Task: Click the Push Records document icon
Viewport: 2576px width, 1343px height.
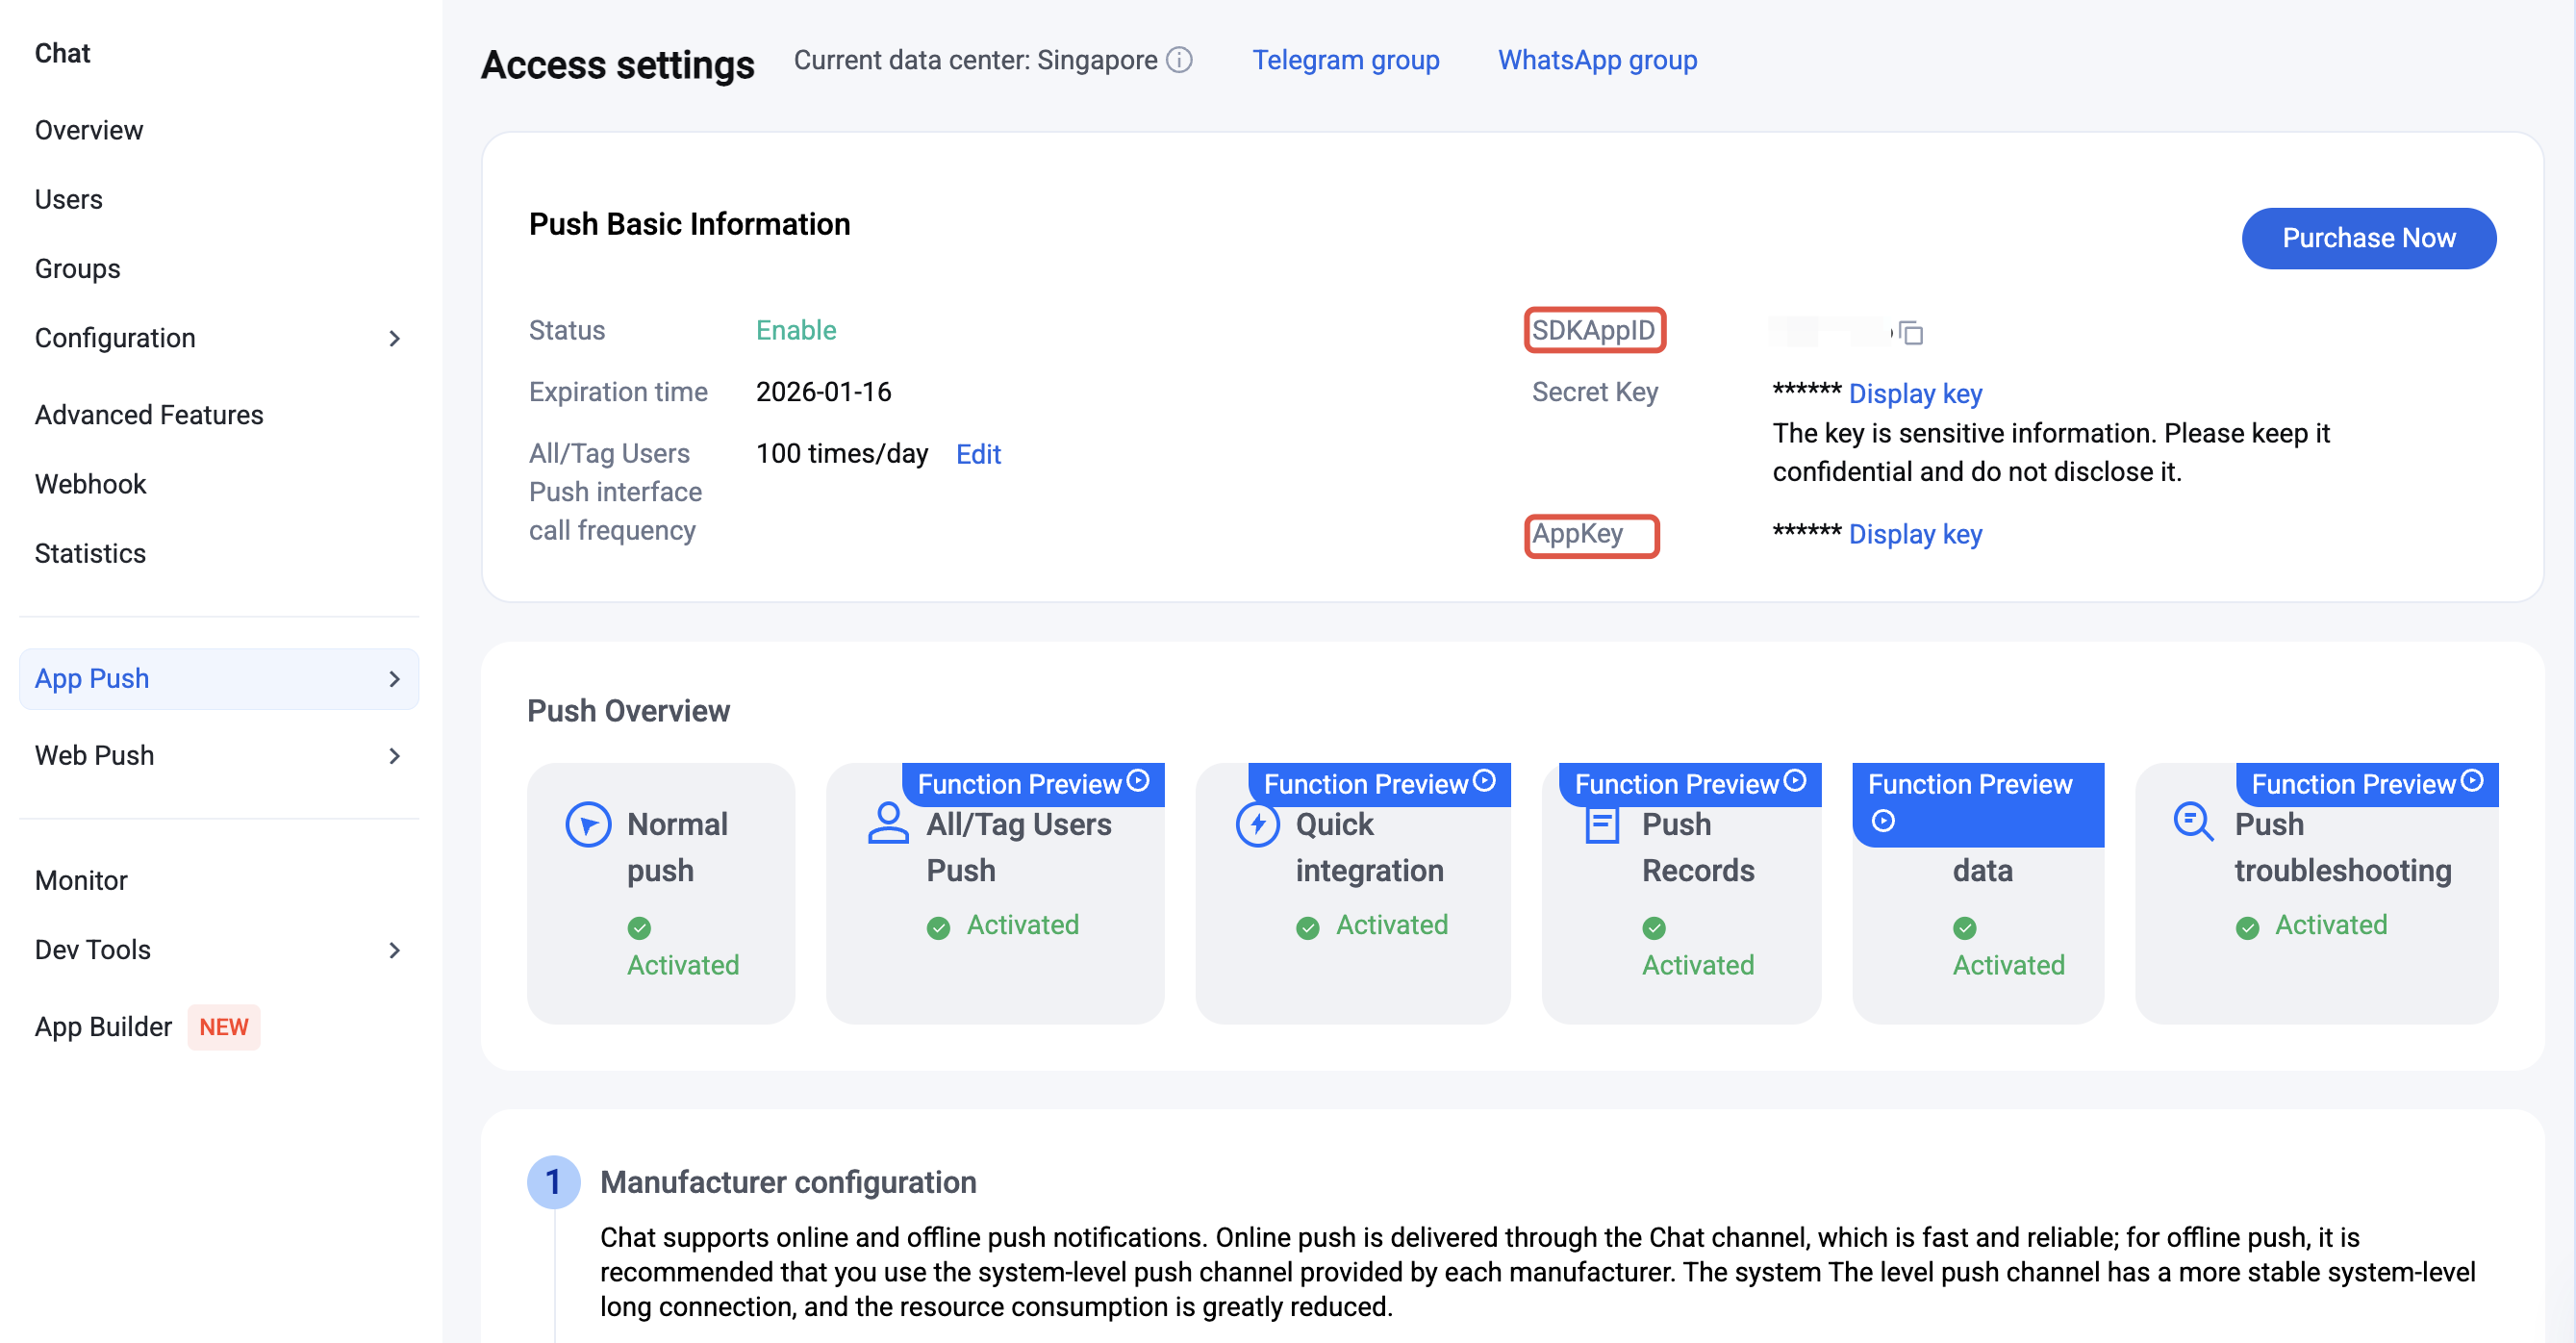Action: click(x=1602, y=826)
